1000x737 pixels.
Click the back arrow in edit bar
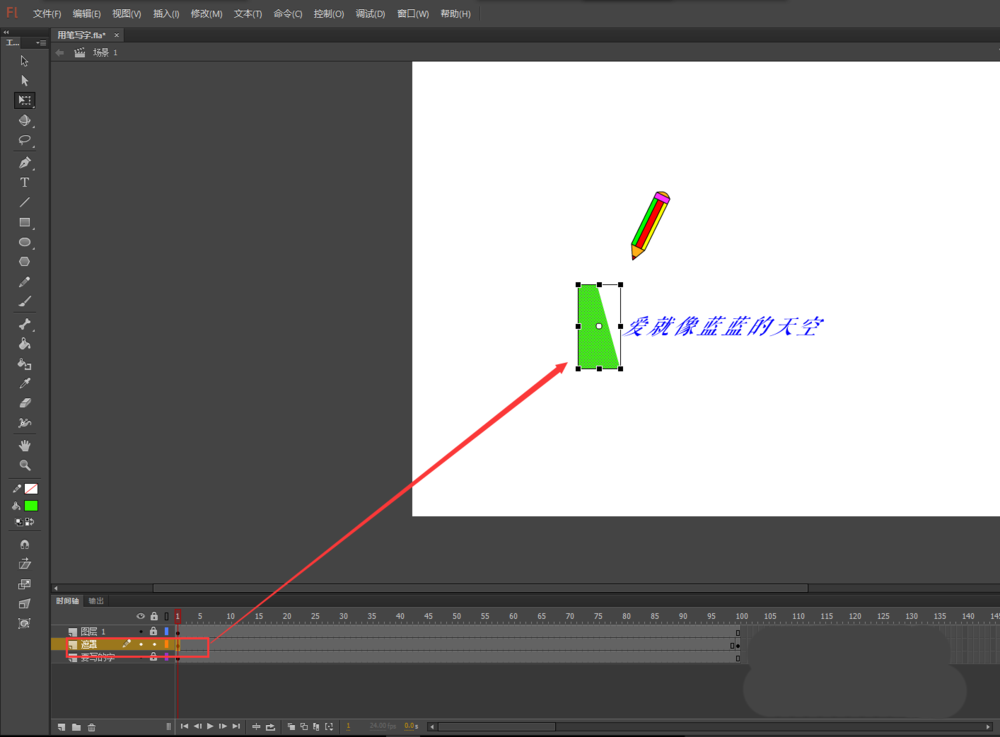(60, 53)
